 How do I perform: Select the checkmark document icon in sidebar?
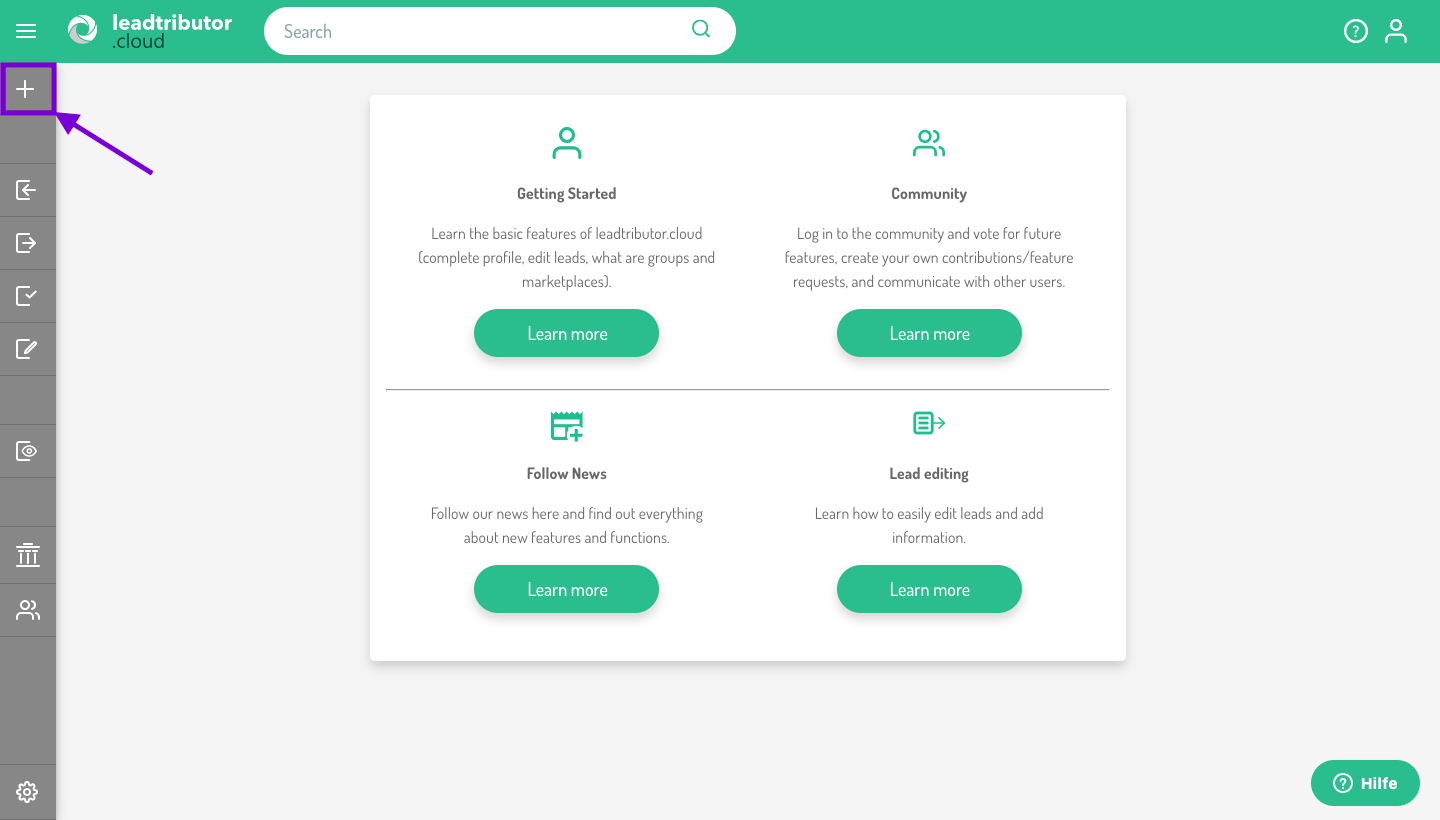pyautogui.click(x=27, y=296)
